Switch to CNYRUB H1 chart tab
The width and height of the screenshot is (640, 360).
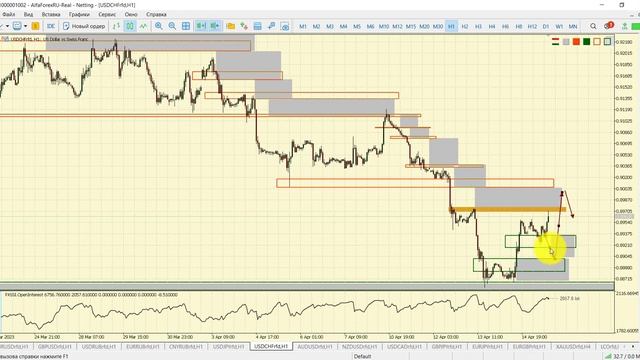click(186, 347)
